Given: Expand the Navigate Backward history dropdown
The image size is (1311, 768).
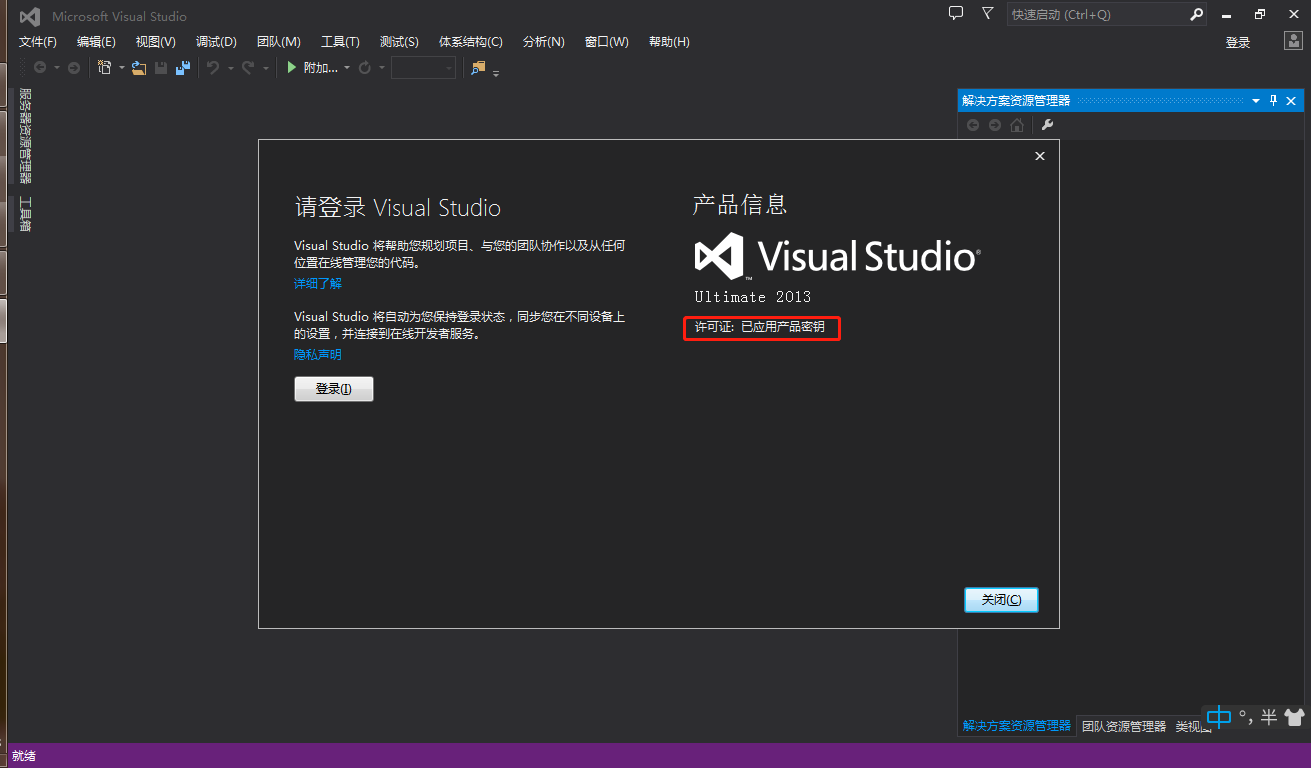Looking at the screenshot, I should point(57,68).
